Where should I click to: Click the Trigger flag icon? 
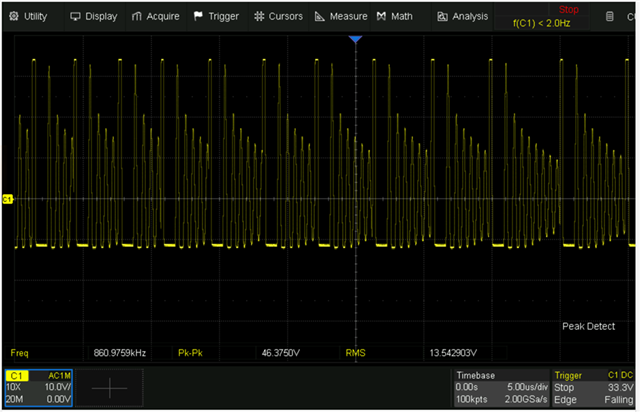tap(198, 16)
